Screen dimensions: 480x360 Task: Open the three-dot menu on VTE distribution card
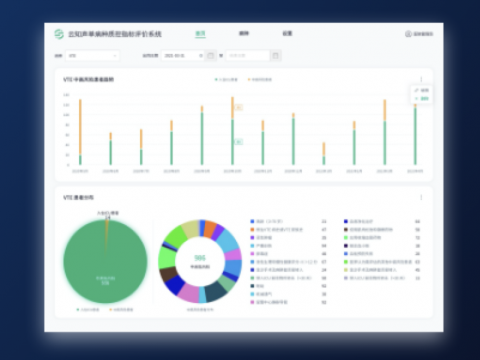point(421,197)
